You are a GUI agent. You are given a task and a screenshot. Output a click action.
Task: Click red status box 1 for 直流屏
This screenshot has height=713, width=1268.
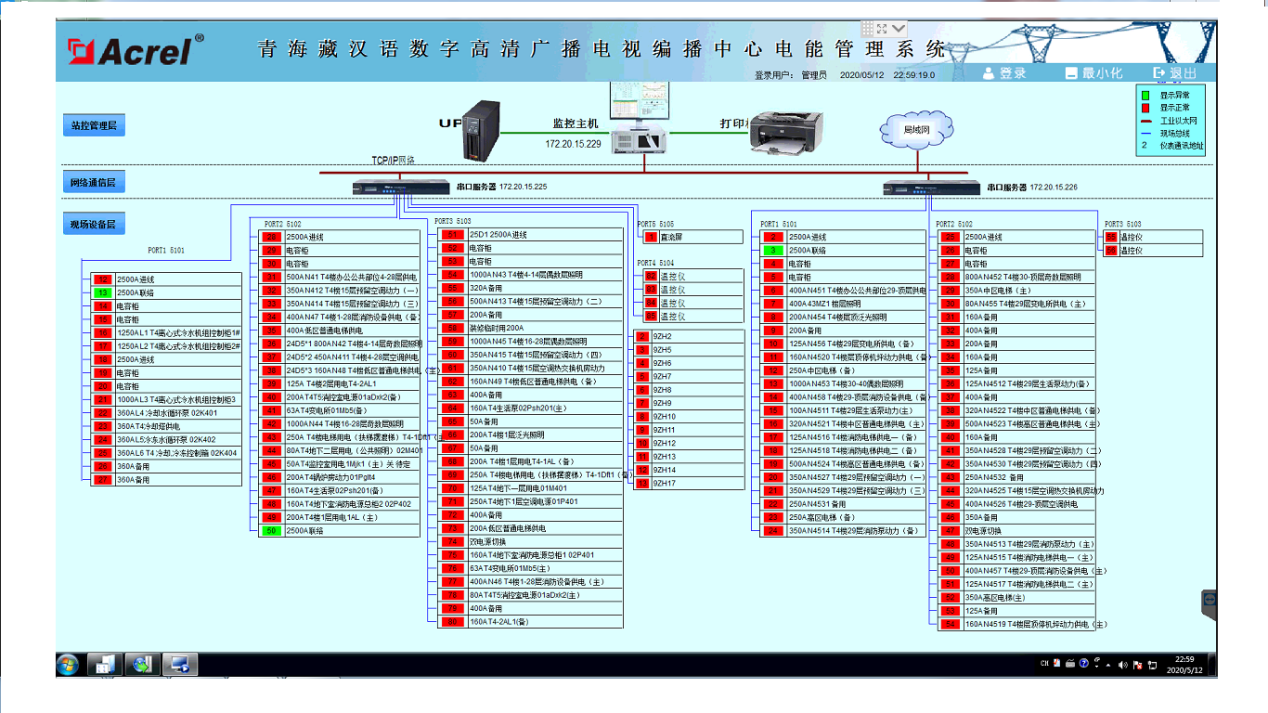point(650,237)
